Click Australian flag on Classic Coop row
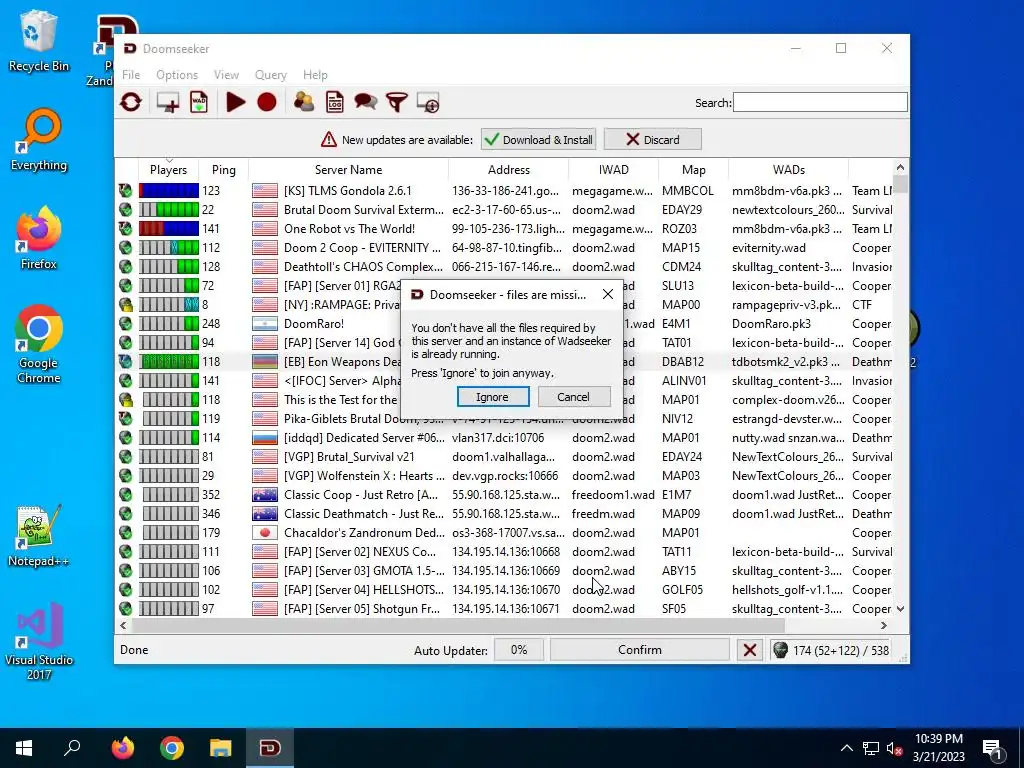This screenshot has height=768, width=1024. 265,495
